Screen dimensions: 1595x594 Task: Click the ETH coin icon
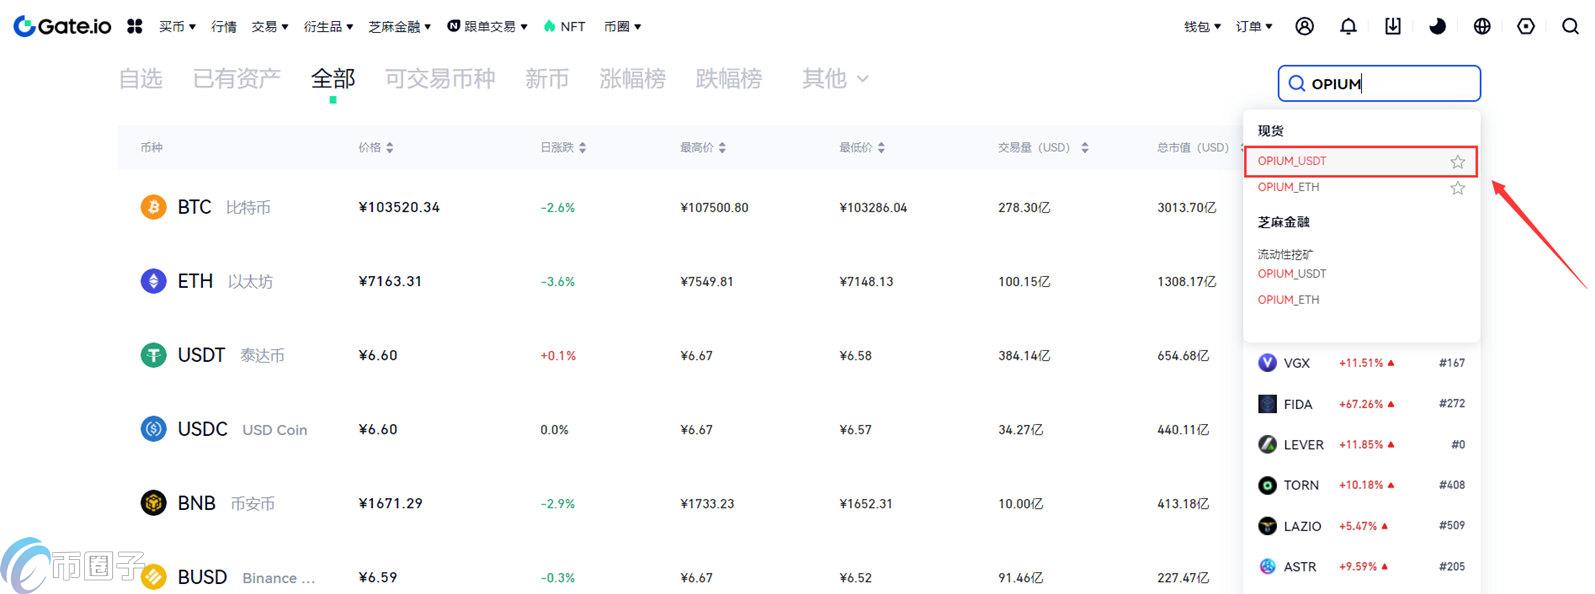[x=153, y=281]
